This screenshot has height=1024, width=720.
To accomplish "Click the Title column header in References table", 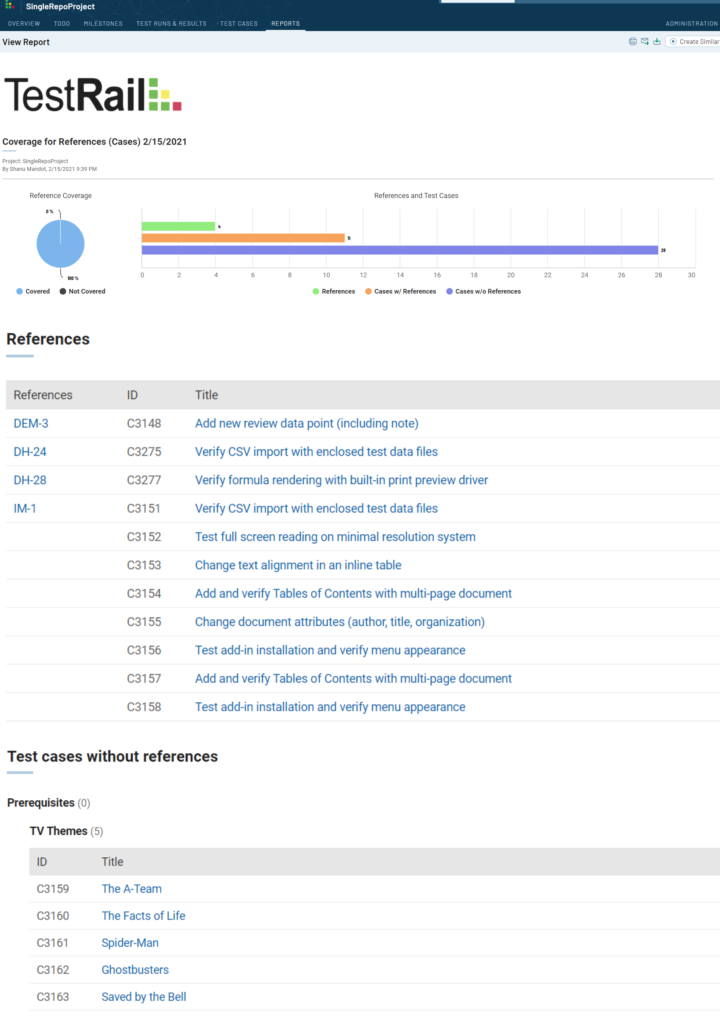I will pyautogui.click(x=206, y=395).
